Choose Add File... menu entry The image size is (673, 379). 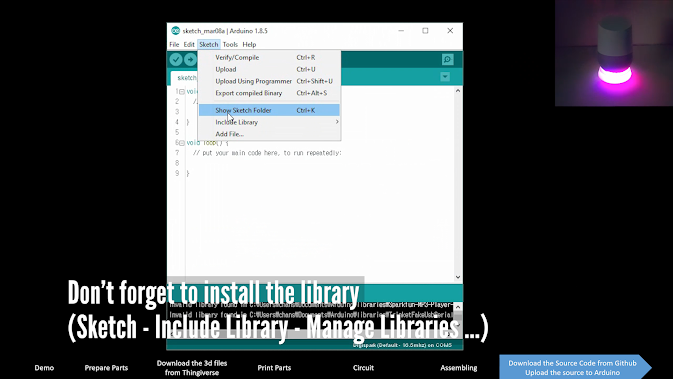[269, 134]
